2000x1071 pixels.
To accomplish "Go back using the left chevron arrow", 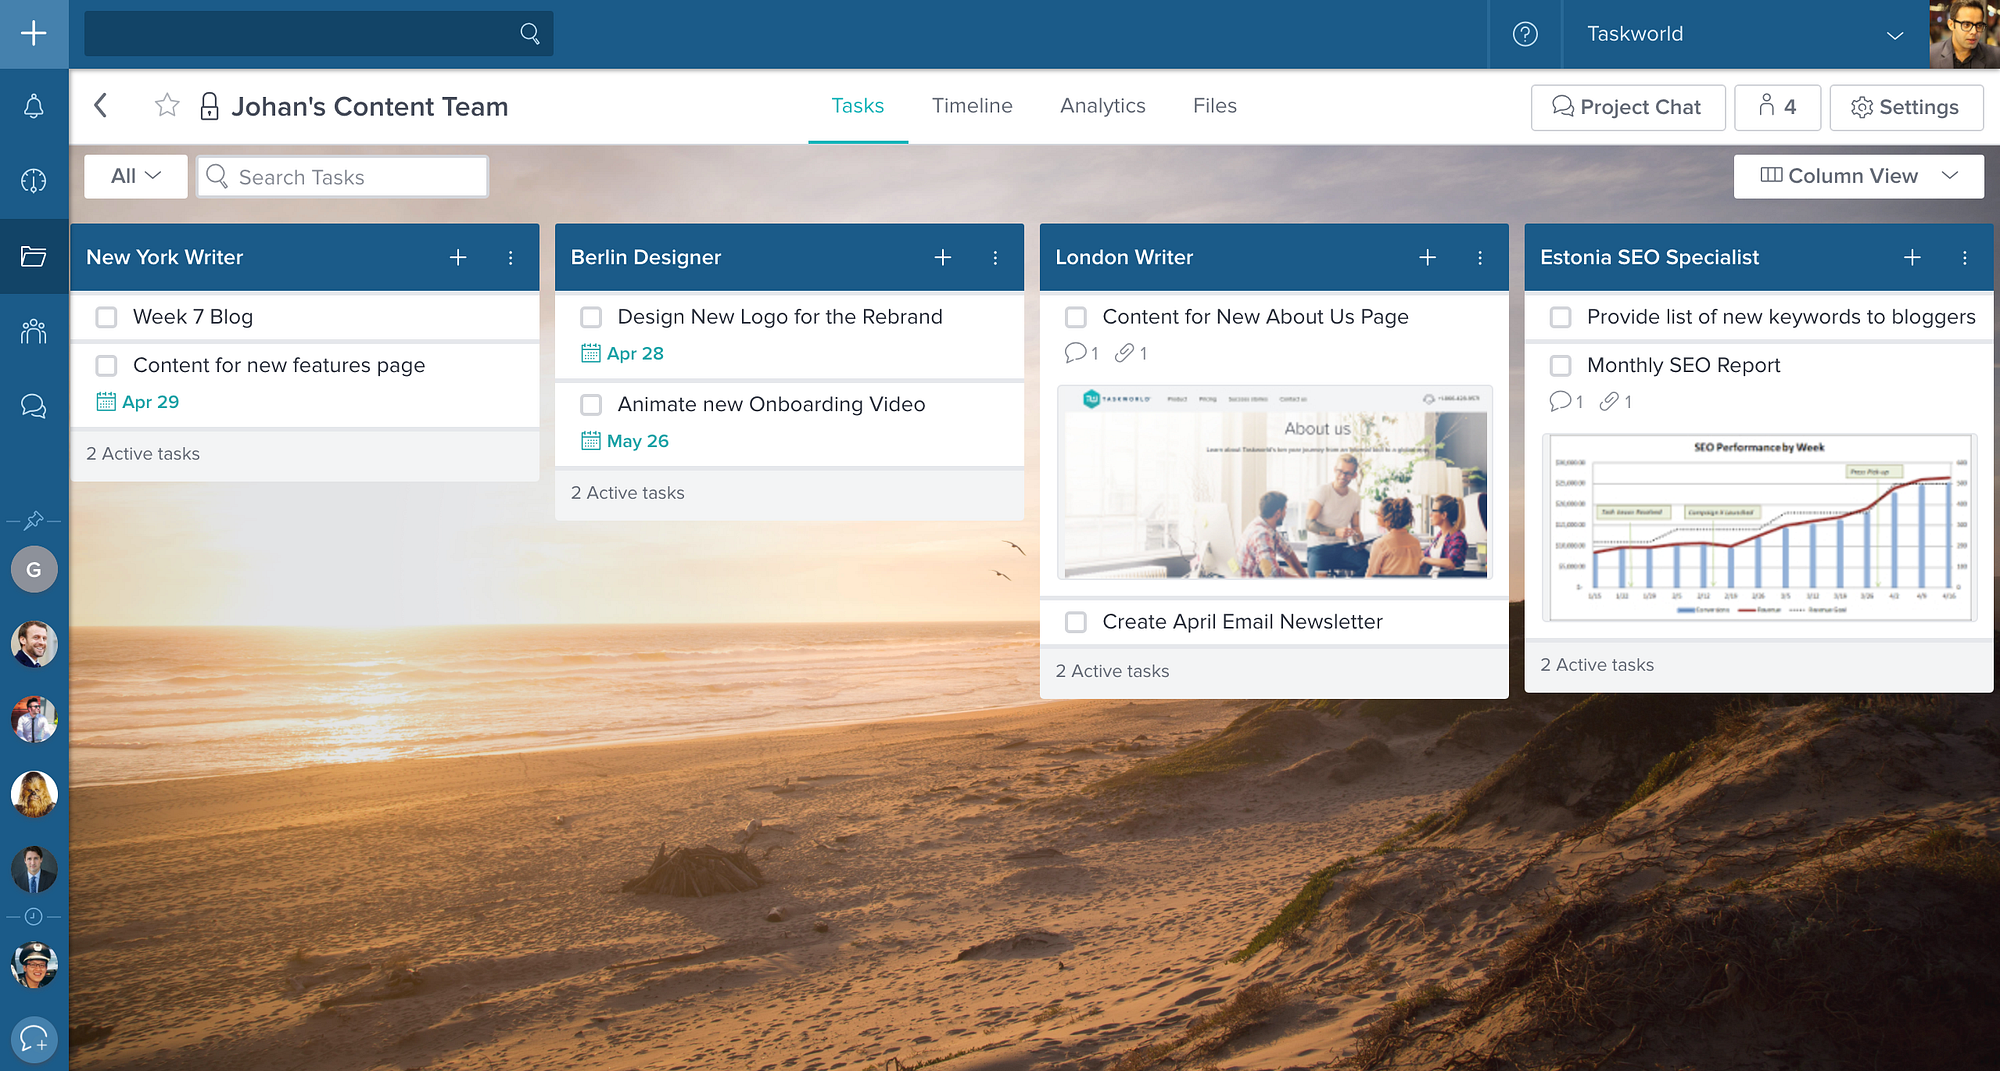I will coord(101,105).
